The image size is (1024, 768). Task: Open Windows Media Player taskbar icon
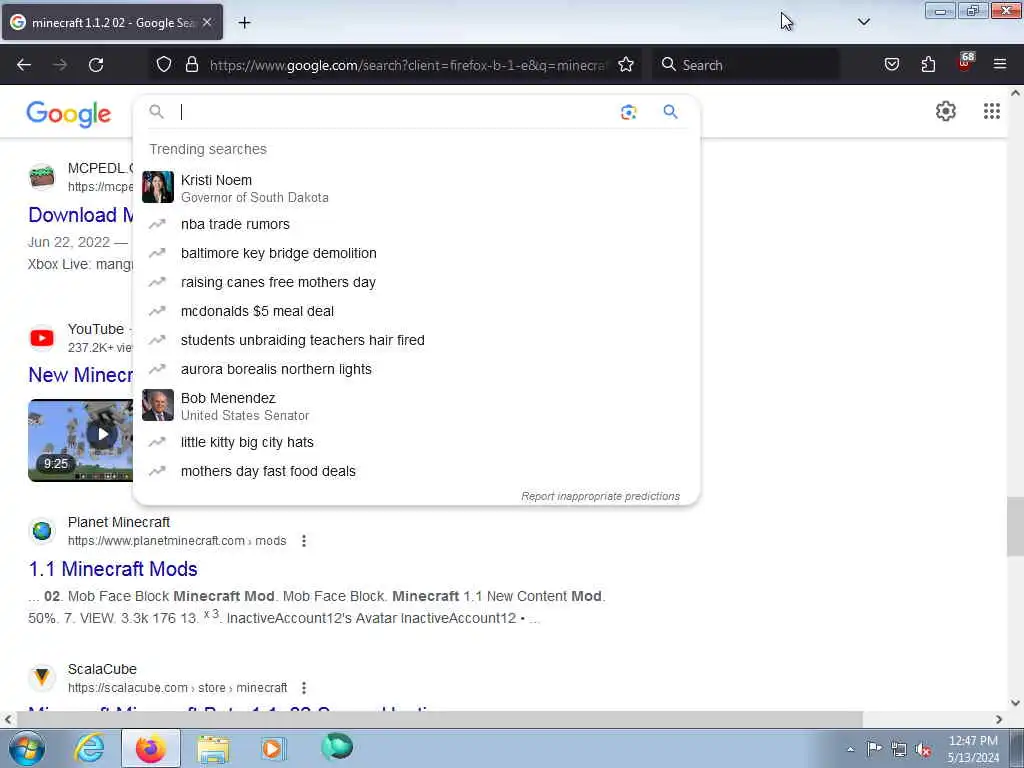coord(273,748)
